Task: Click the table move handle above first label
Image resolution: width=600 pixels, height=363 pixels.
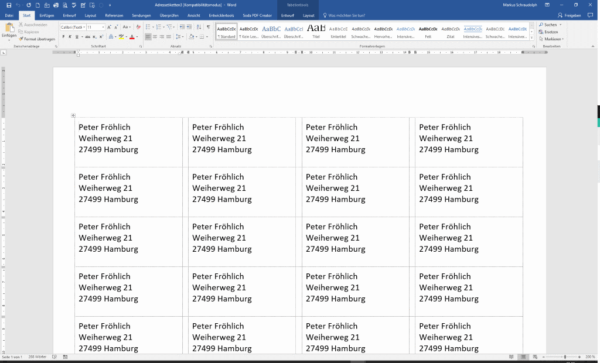Action: (x=73, y=115)
